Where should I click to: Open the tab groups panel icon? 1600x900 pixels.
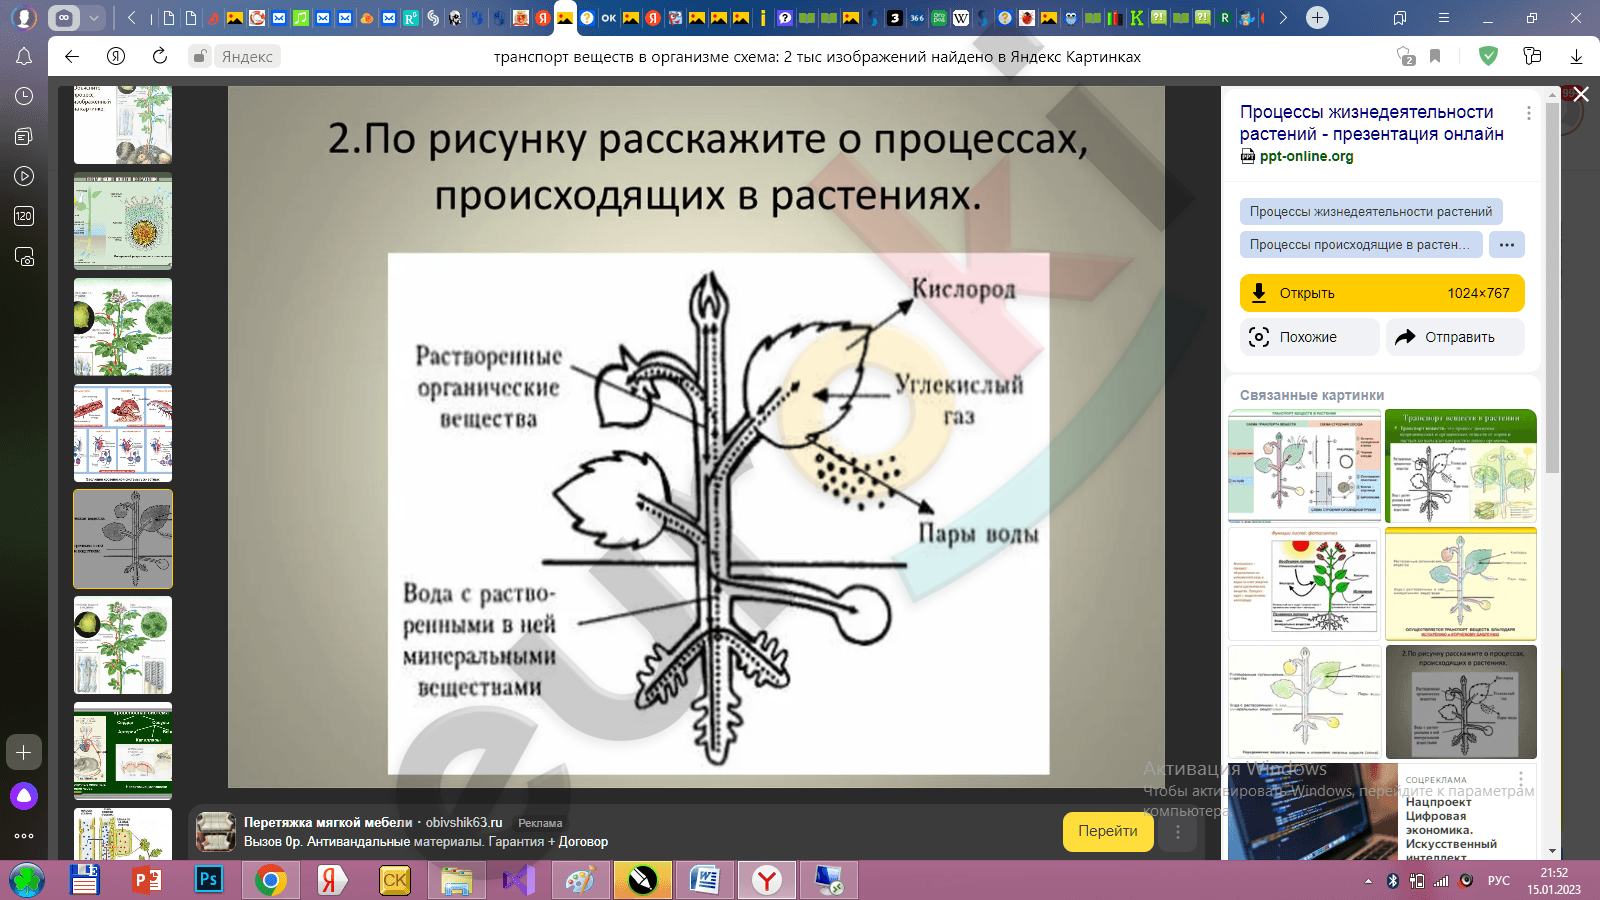click(x=1400, y=18)
